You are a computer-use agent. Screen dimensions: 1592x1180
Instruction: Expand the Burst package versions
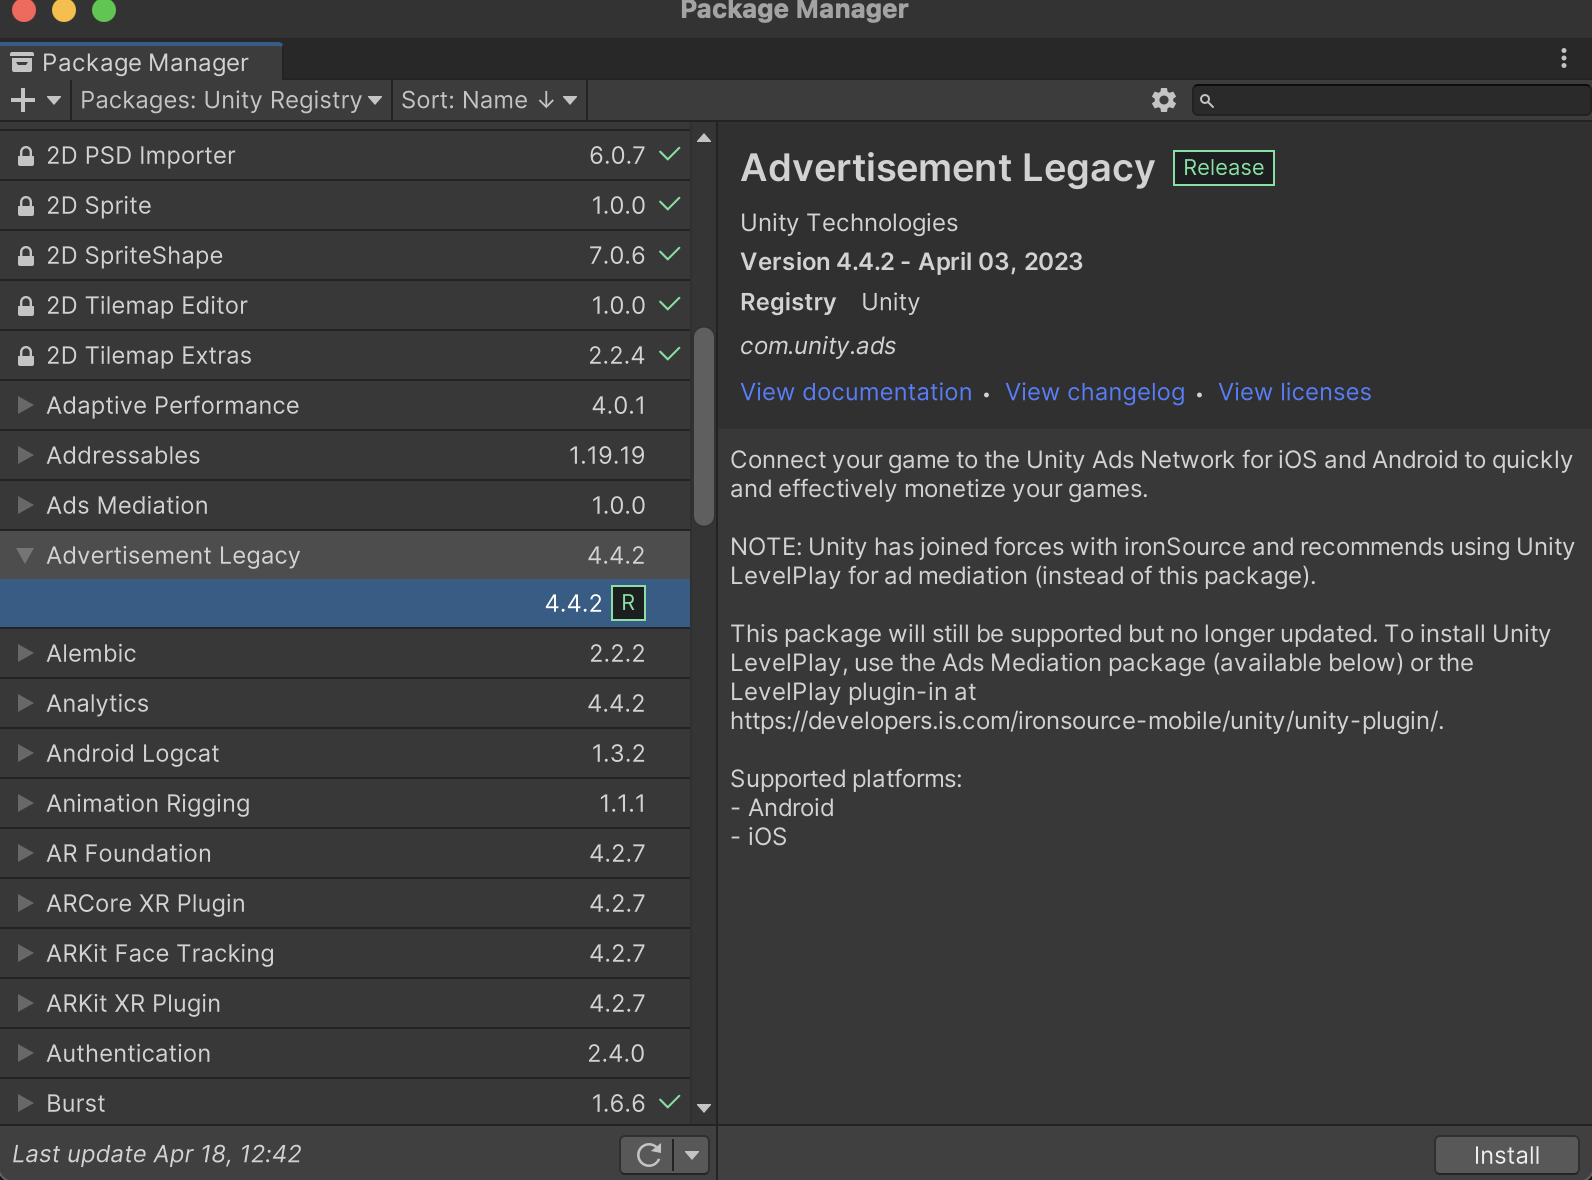tap(26, 1103)
